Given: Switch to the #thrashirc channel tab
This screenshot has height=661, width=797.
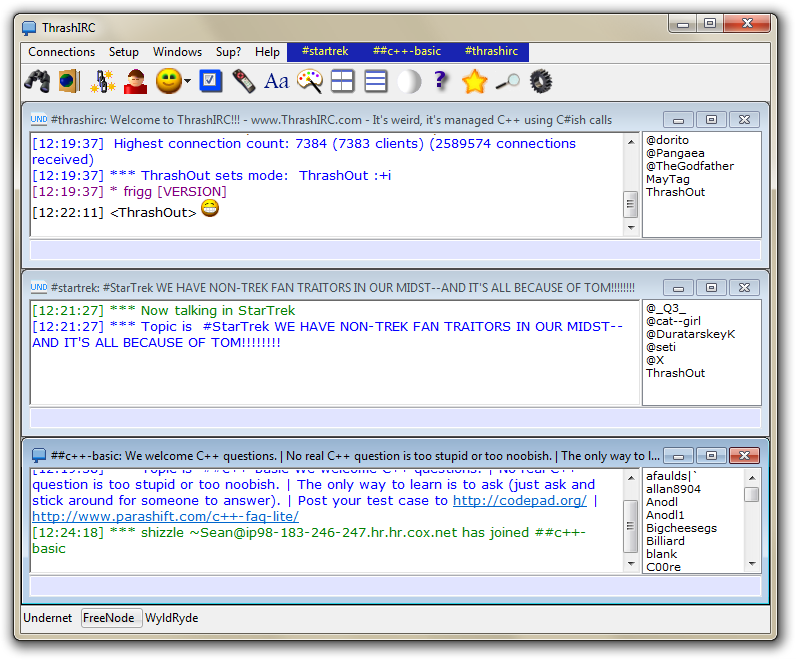Looking at the screenshot, I should [491, 51].
